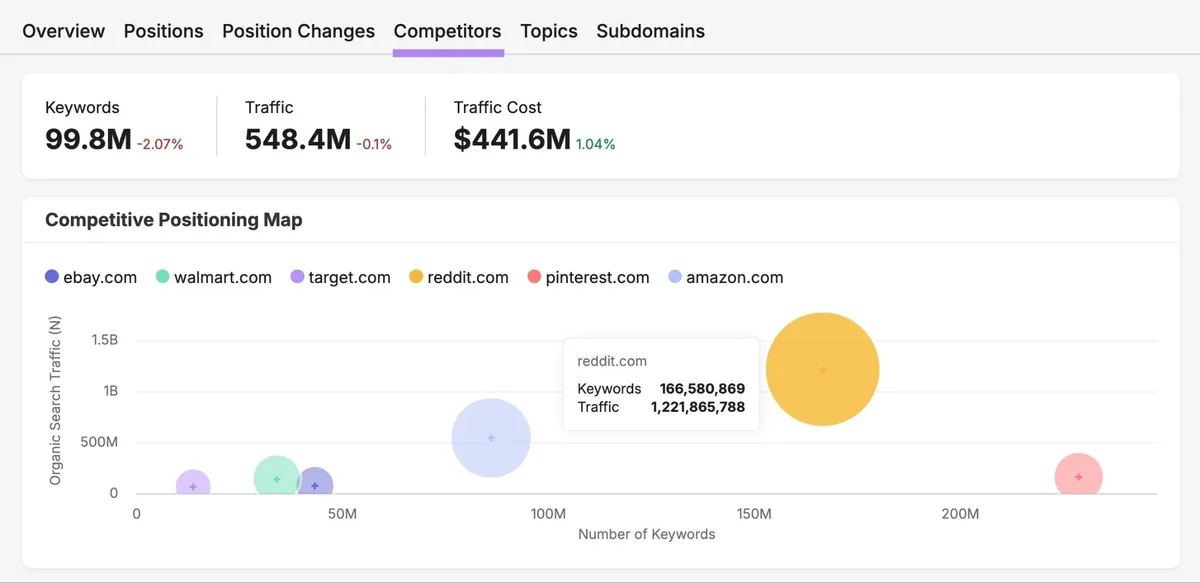Click tooltip traffic value 1,221,865,788
Screen dimensions: 1200x583
point(698,407)
